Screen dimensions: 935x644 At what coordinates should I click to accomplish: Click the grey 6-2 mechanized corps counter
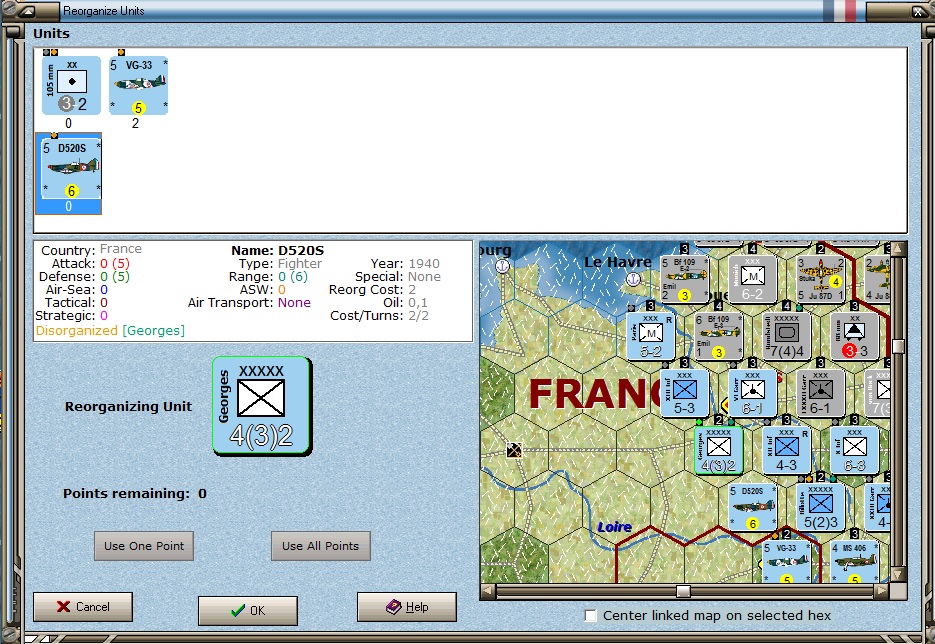click(753, 279)
